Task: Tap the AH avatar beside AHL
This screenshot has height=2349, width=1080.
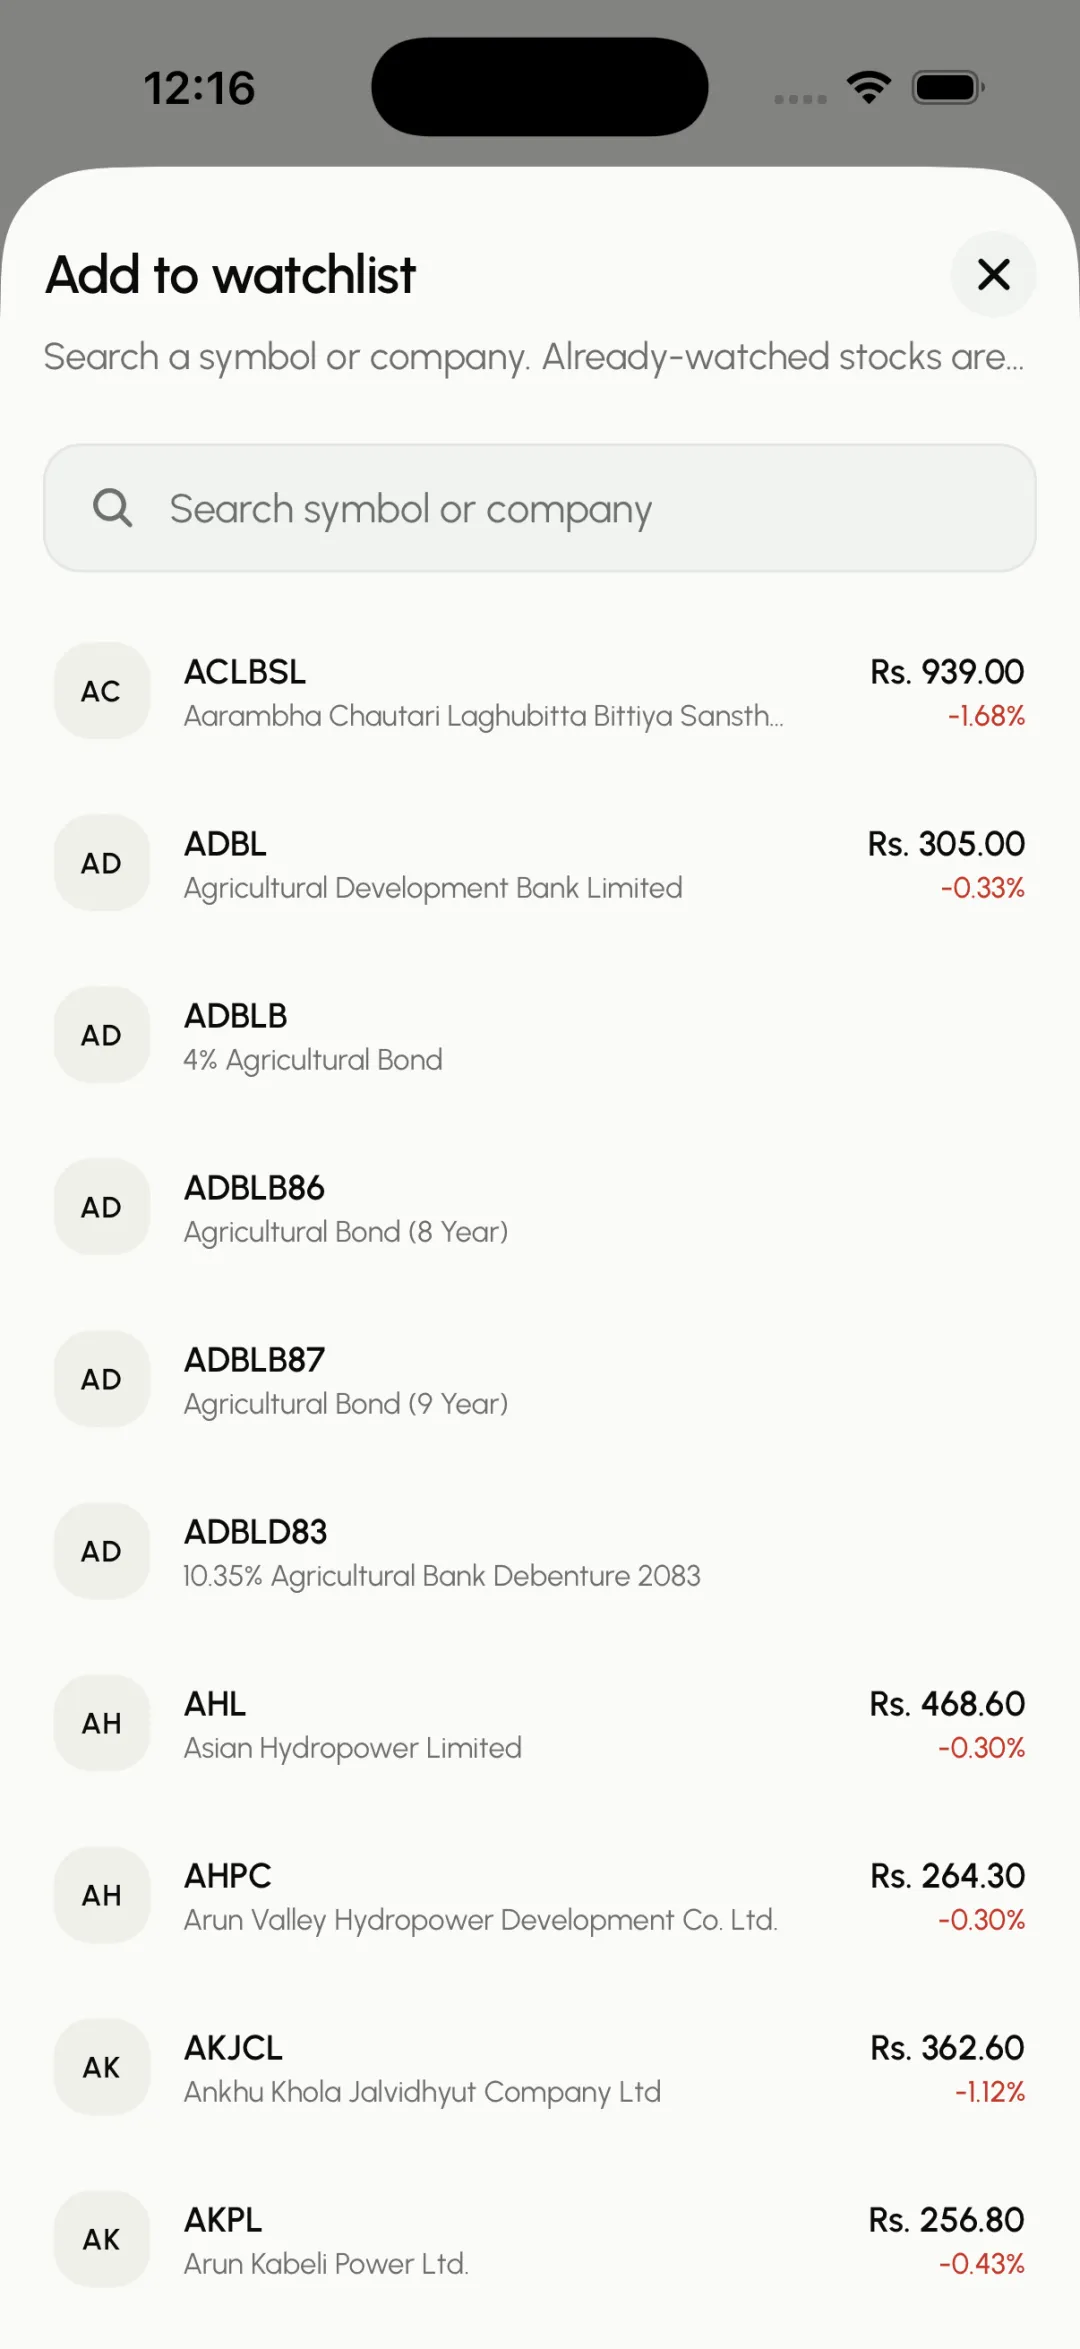Action: pos(102,1723)
